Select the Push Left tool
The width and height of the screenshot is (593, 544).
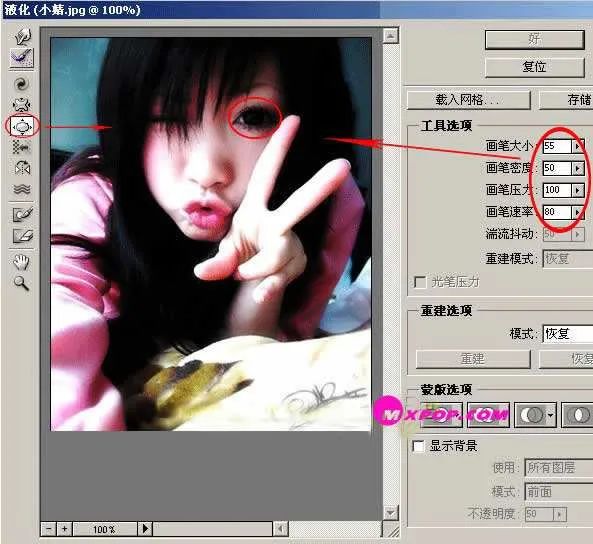[x=22, y=147]
